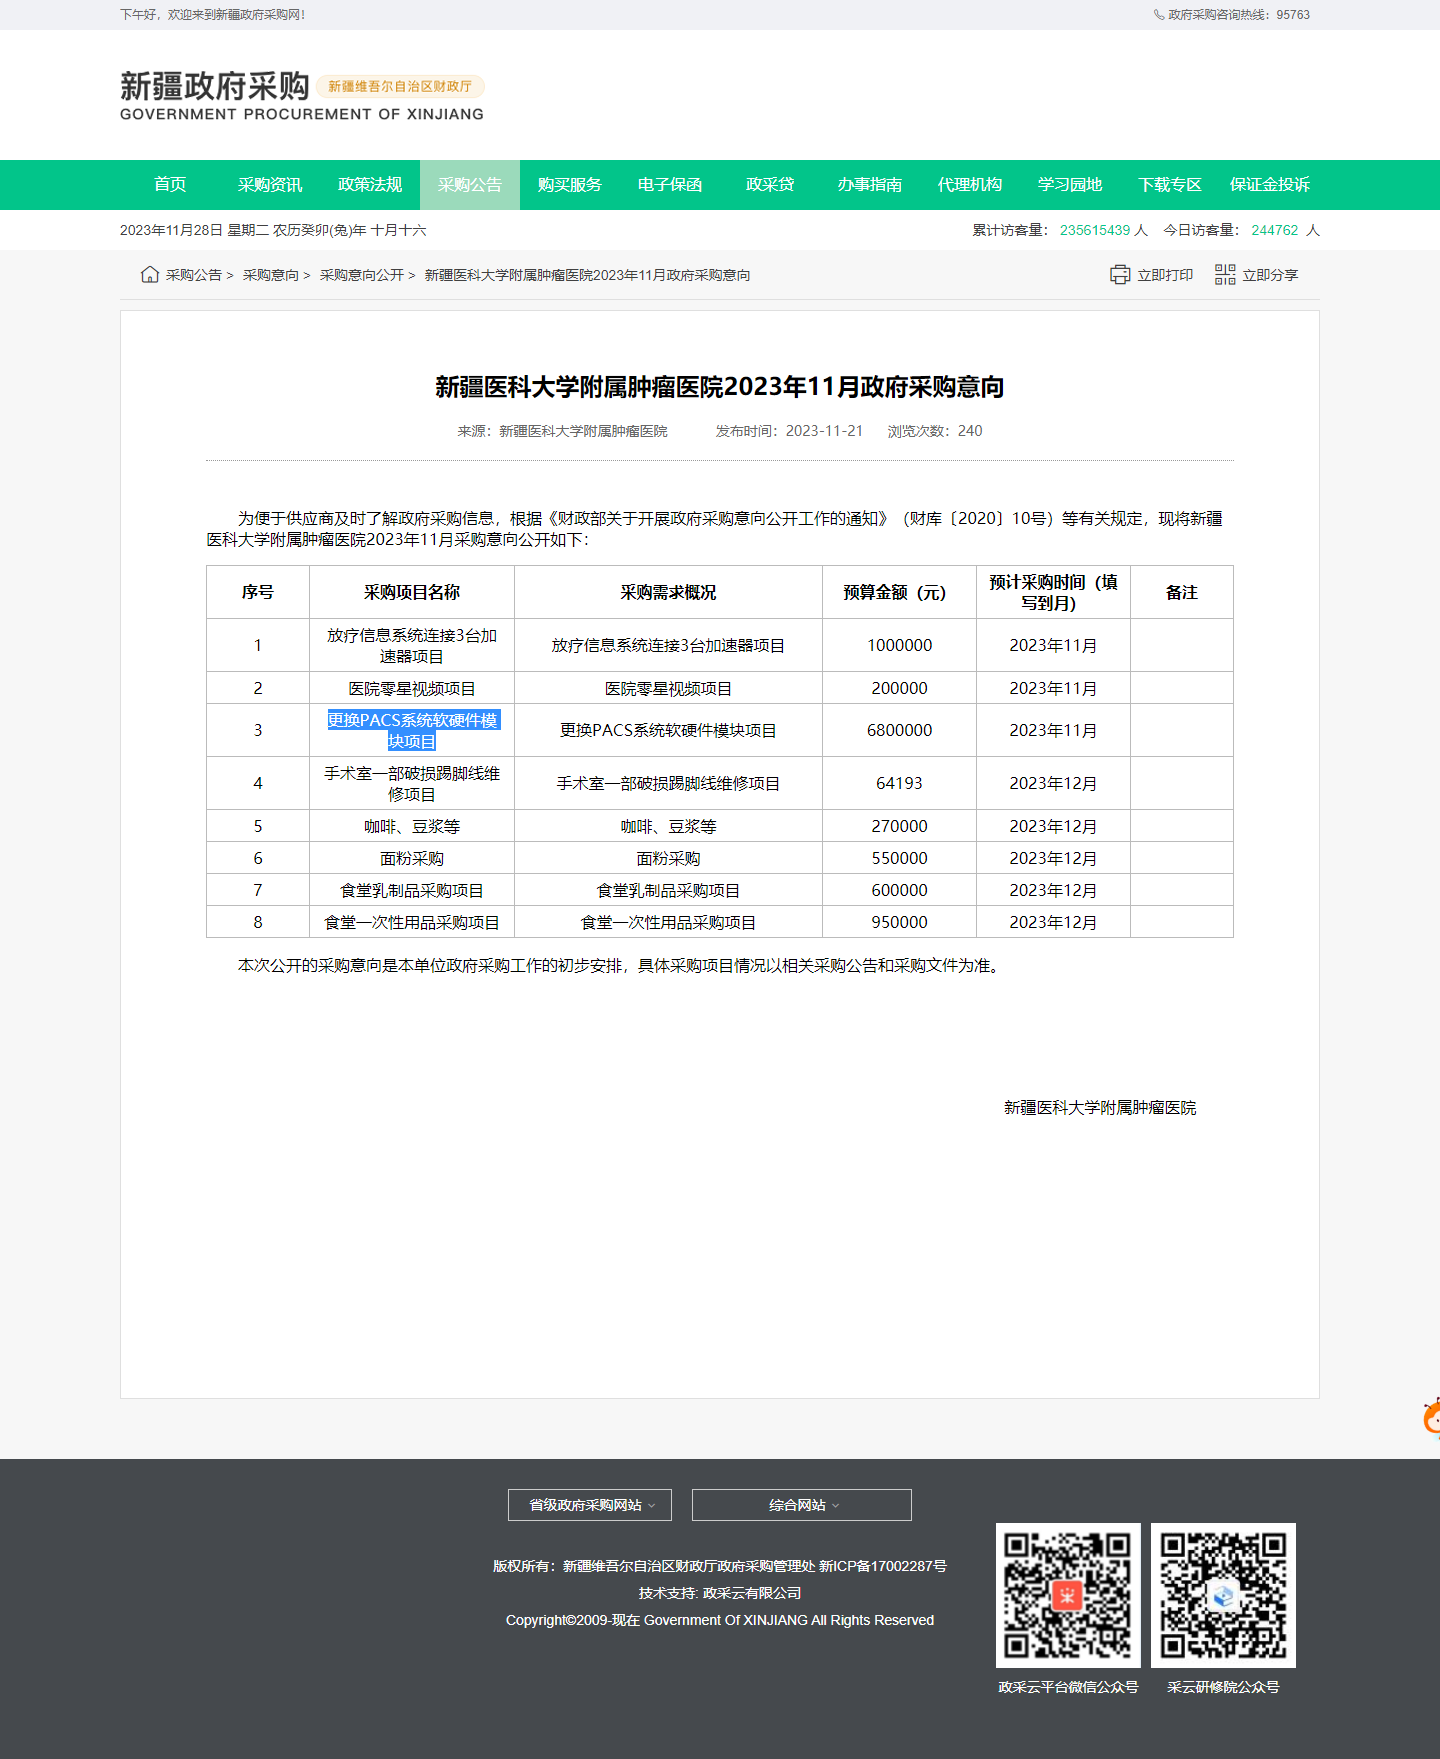
Task: Click the 备注 column header
Action: coord(1182,593)
